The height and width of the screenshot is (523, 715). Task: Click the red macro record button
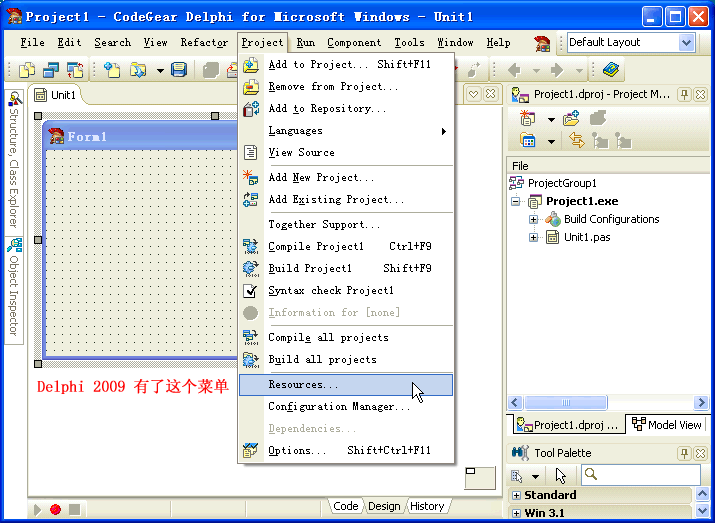point(56,509)
